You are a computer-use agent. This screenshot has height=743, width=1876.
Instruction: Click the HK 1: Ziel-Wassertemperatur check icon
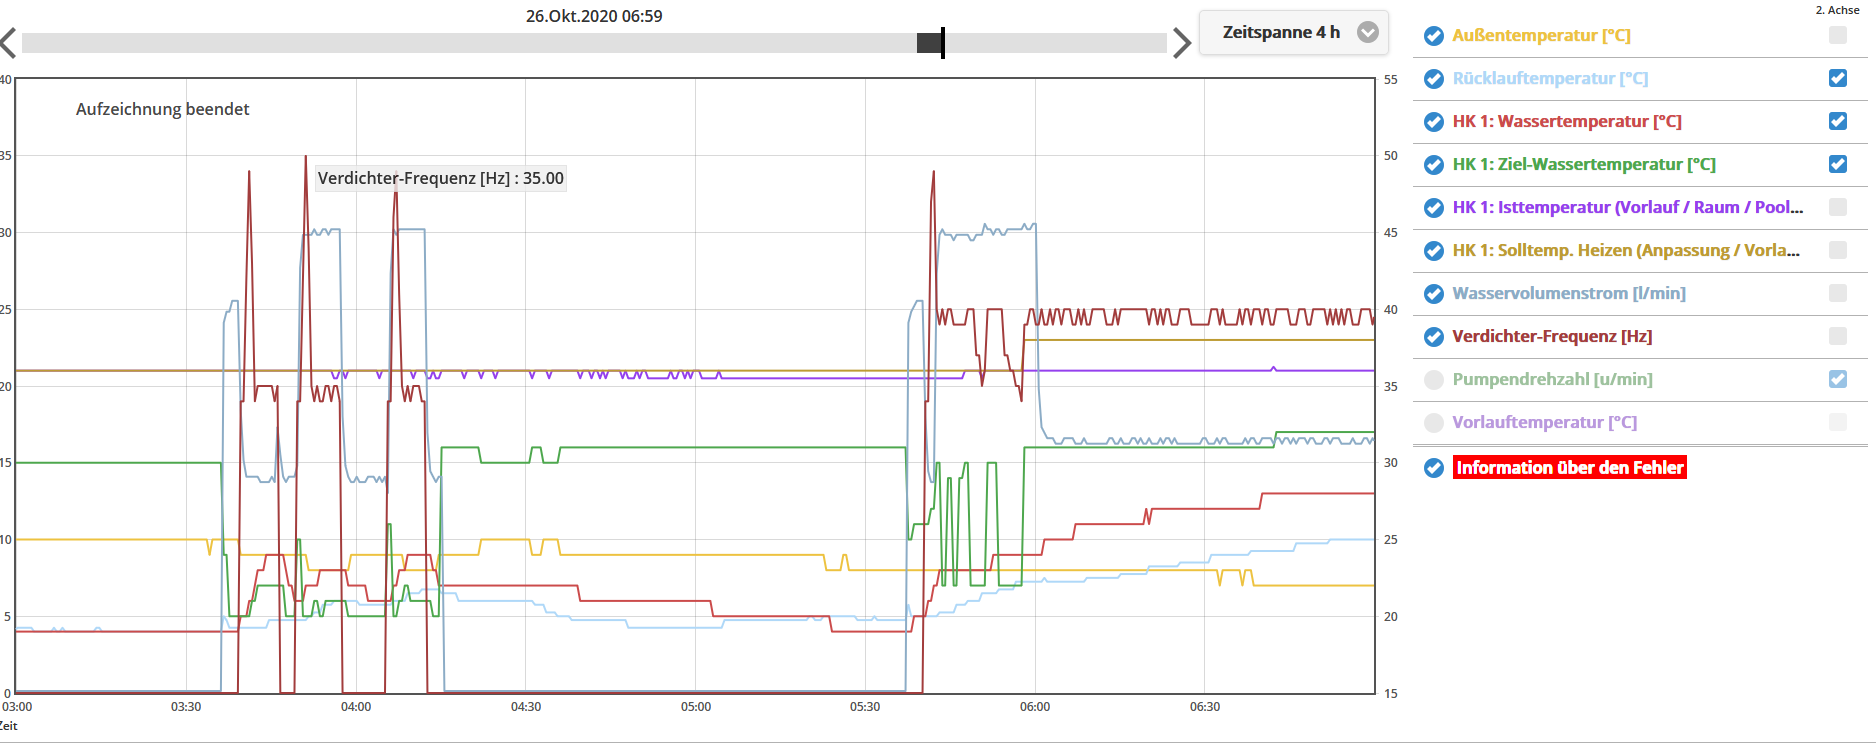point(1433,165)
